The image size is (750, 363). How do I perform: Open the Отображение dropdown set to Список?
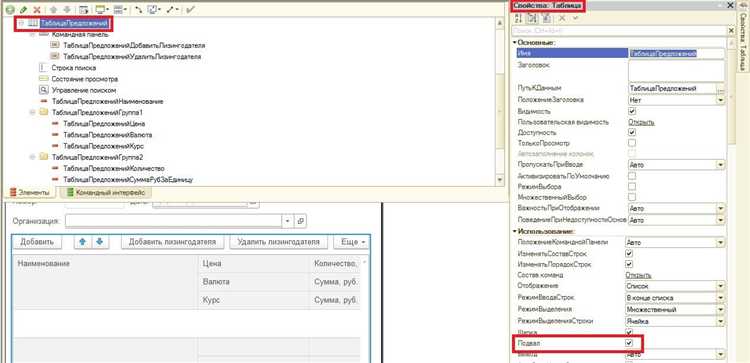click(720, 286)
